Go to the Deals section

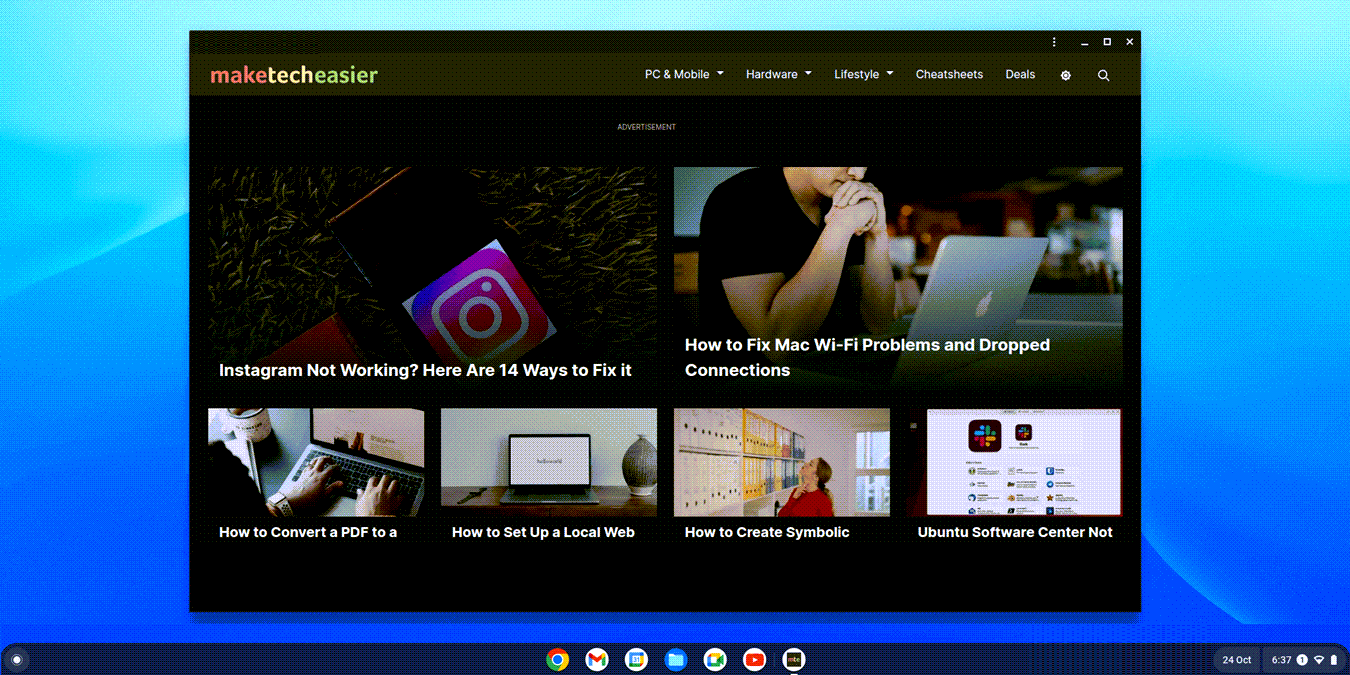1020,74
